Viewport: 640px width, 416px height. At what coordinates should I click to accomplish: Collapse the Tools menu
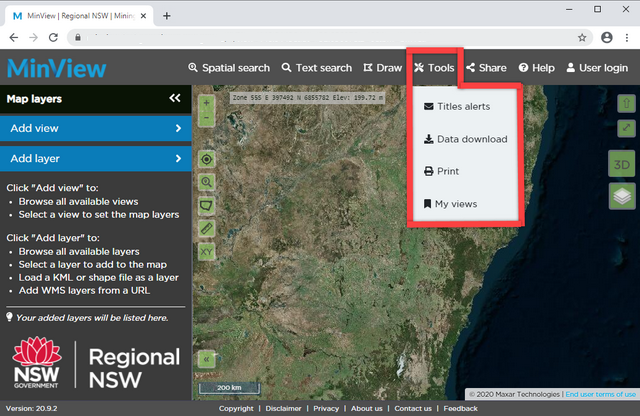pos(434,68)
